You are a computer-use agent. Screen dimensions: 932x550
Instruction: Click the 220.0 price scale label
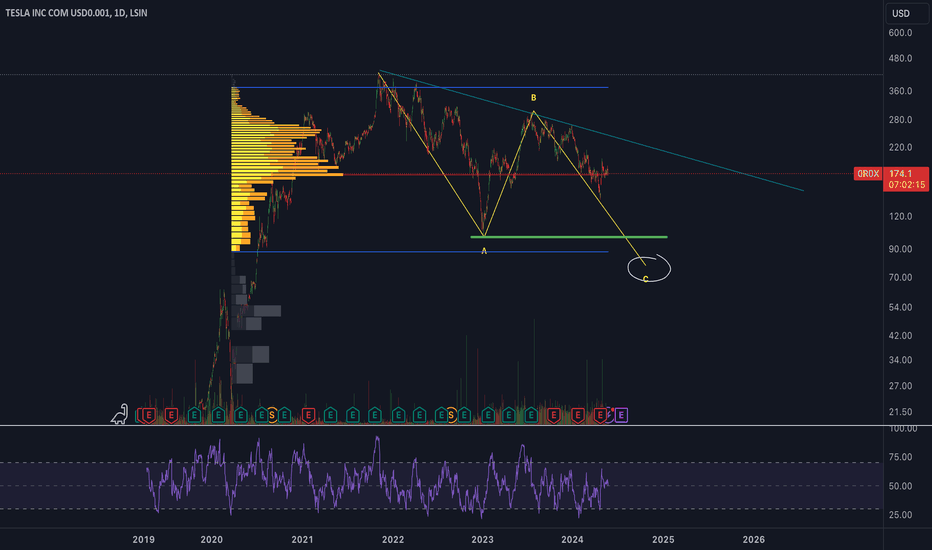(900, 147)
